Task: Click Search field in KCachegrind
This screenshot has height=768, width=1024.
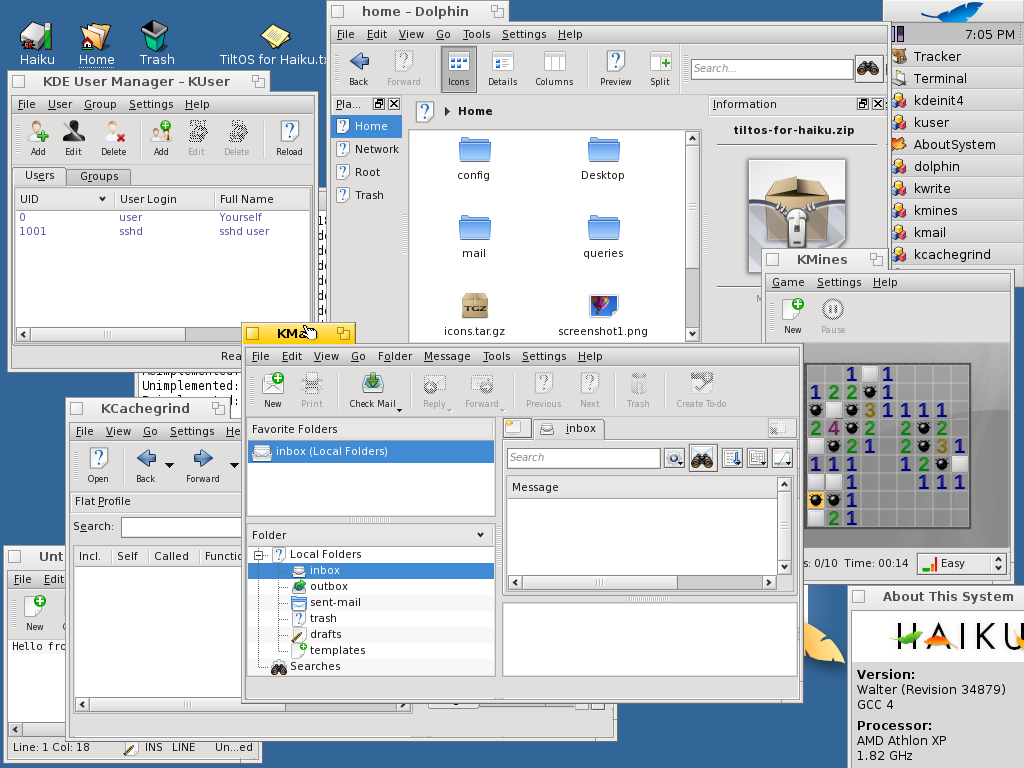Action: (x=181, y=527)
